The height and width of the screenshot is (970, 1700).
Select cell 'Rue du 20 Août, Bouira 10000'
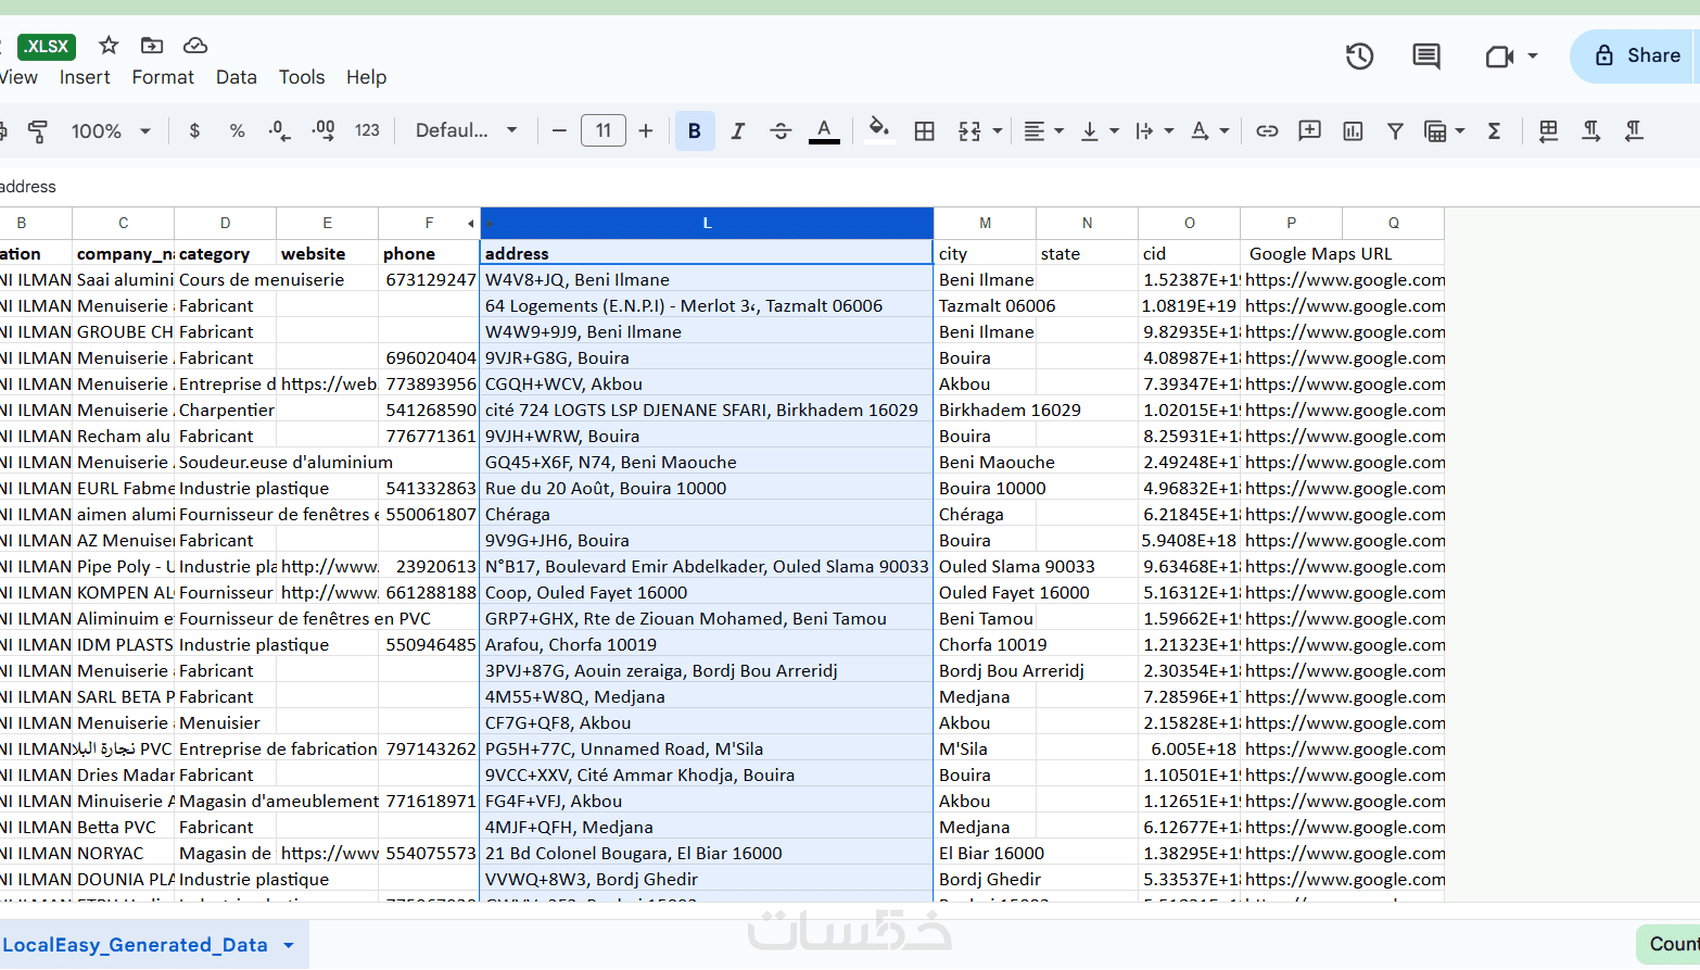pos(707,488)
